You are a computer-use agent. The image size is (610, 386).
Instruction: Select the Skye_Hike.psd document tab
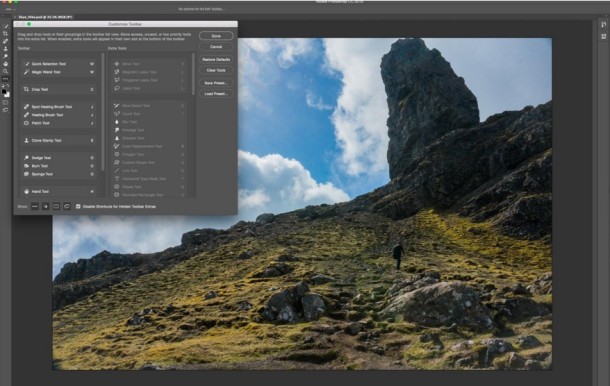click(x=44, y=17)
